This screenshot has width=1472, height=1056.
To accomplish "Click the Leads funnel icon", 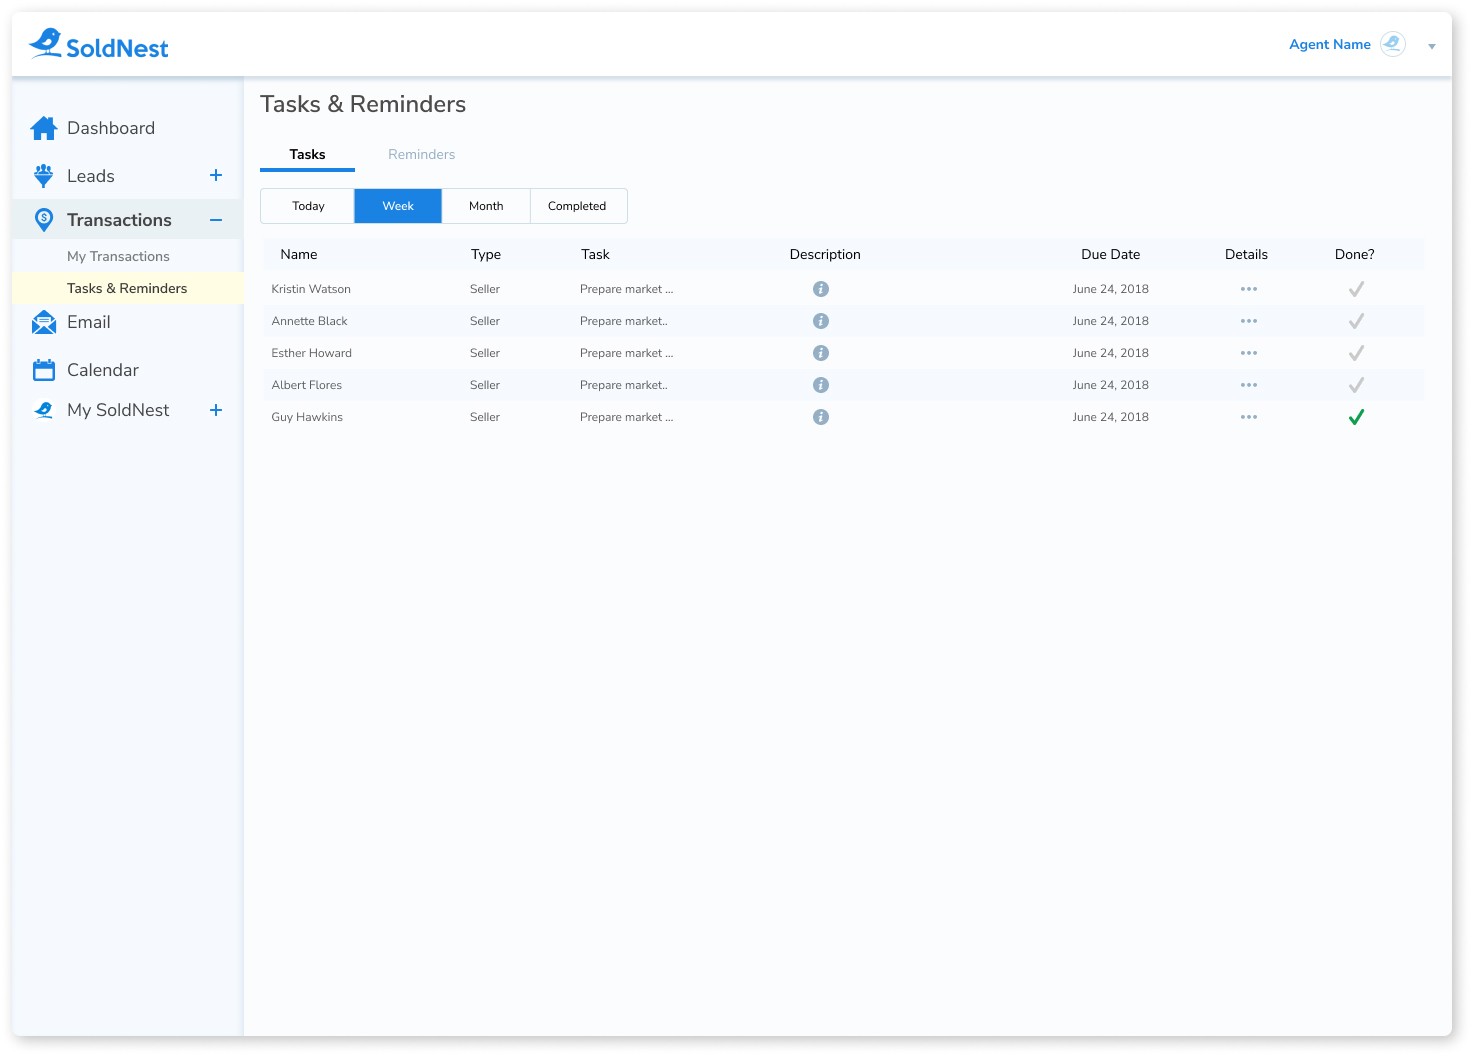I will click(44, 176).
